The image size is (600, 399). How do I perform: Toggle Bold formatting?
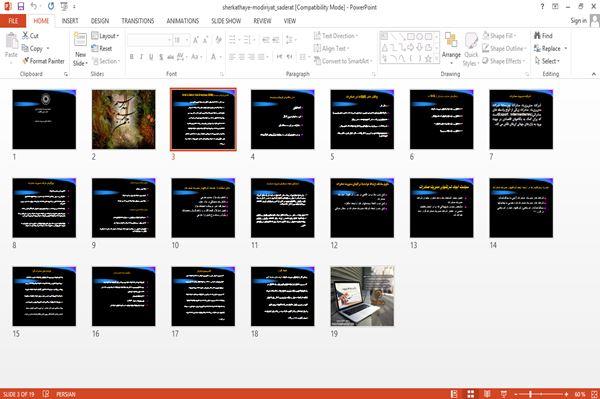pyautogui.click(x=132, y=57)
